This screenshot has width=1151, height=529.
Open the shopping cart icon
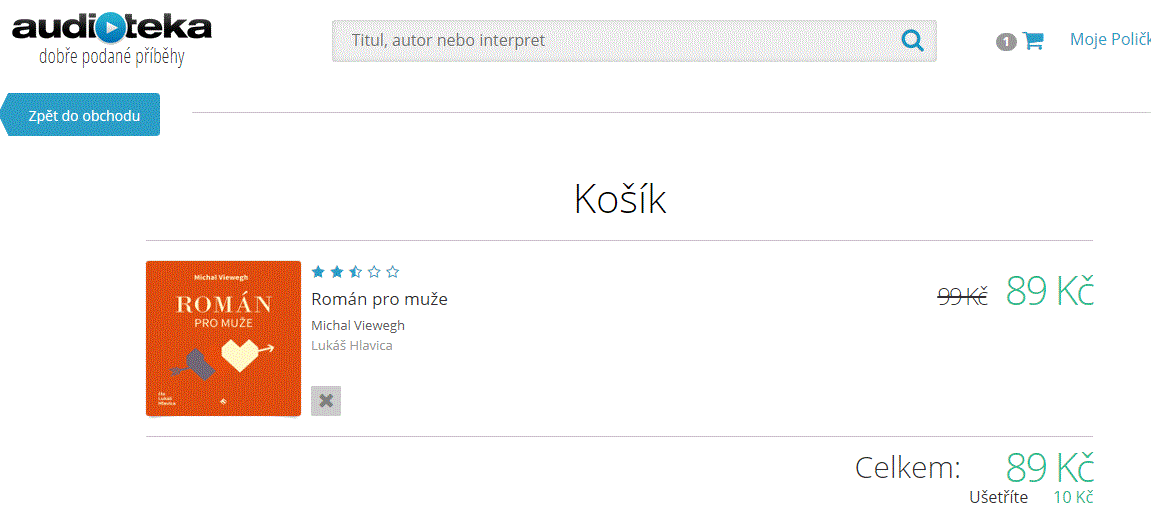click(1033, 40)
